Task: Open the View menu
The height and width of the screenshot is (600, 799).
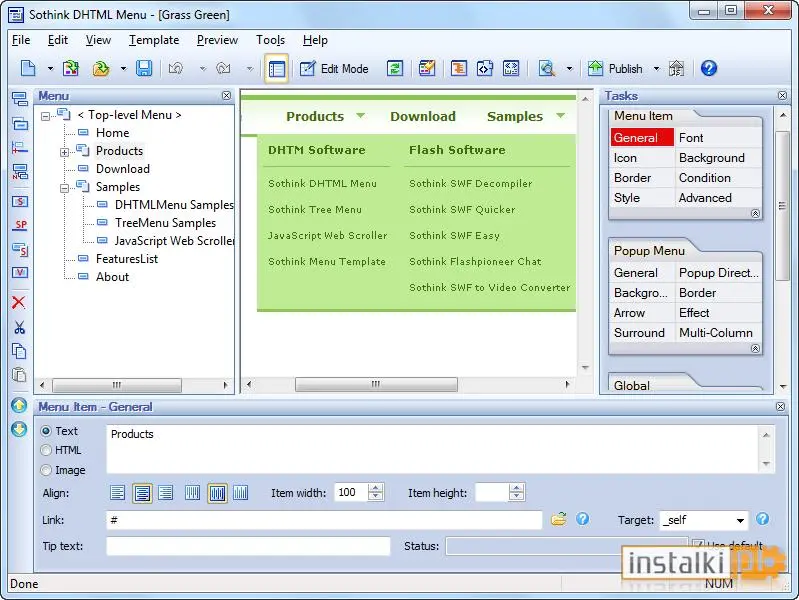Action: [98, 40]
